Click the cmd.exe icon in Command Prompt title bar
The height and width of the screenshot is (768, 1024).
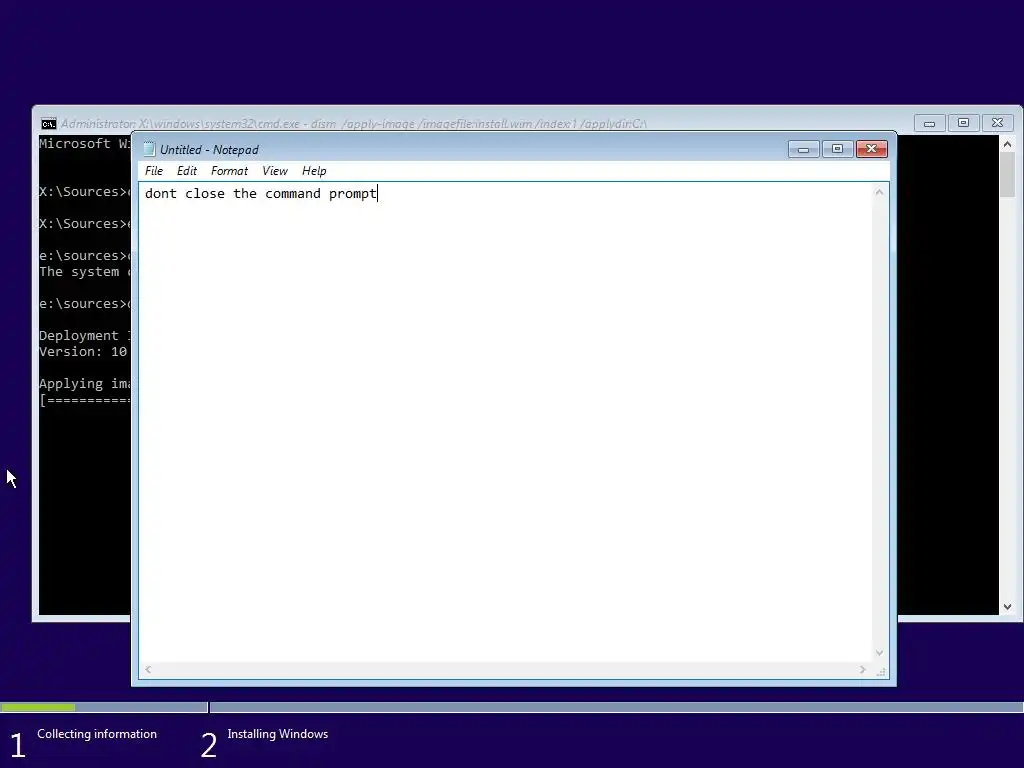pos(48,123)
